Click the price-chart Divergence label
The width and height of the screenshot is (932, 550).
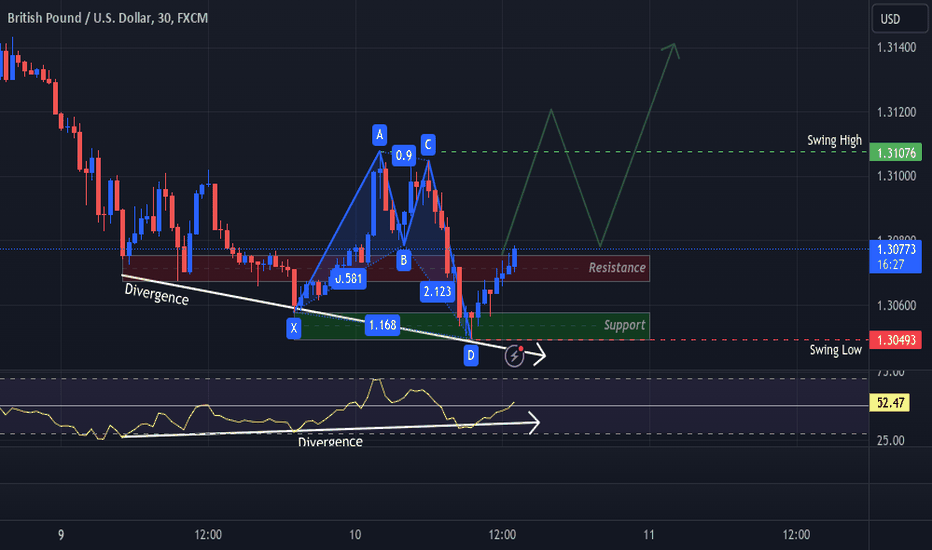coord(157,294)
